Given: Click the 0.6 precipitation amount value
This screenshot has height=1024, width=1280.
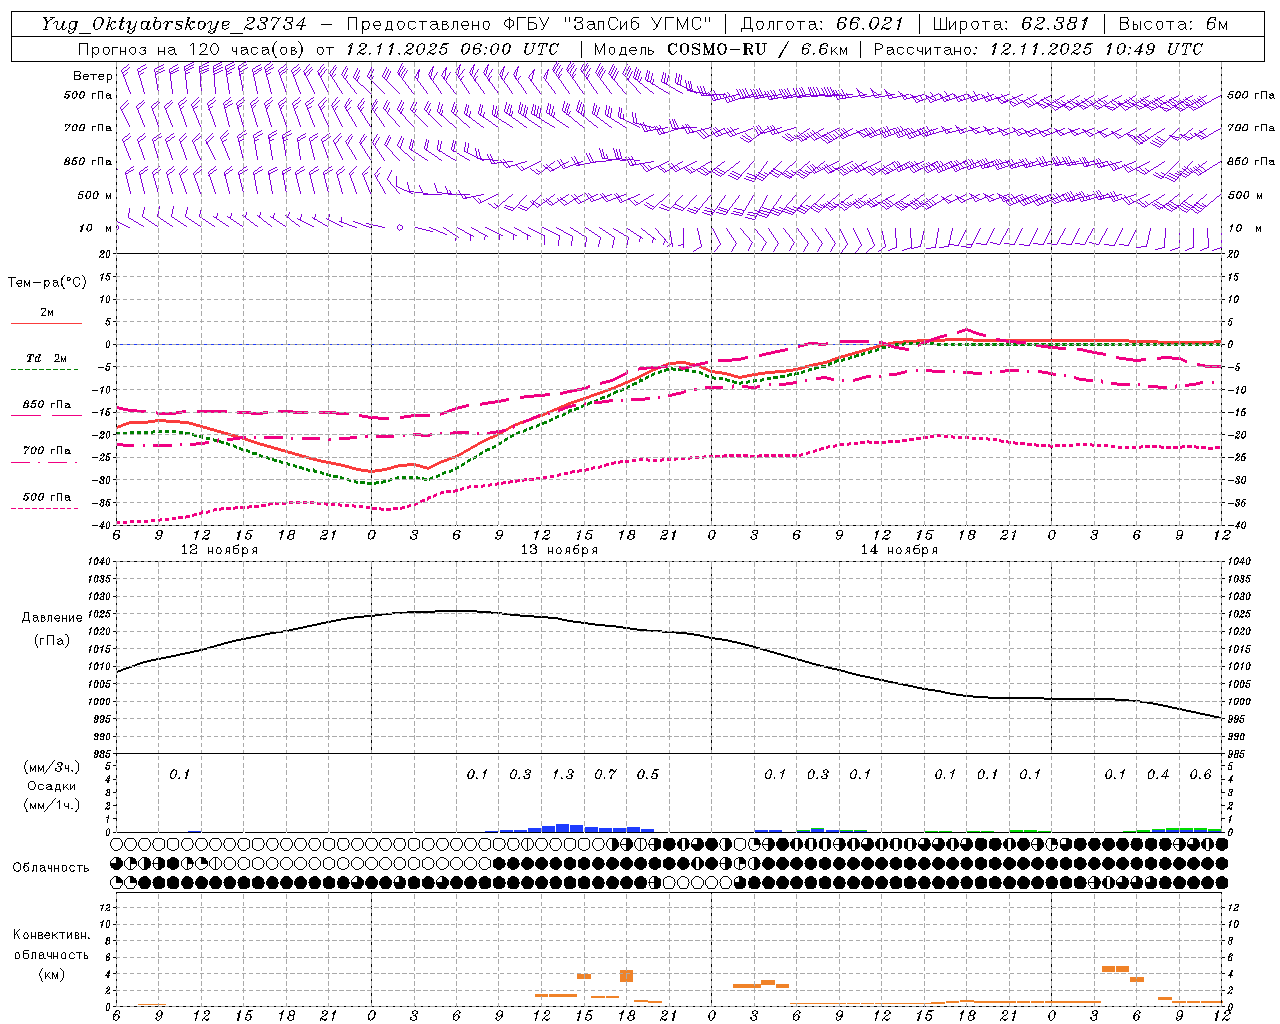Looking at the screenshot, I should (1200, 774).
